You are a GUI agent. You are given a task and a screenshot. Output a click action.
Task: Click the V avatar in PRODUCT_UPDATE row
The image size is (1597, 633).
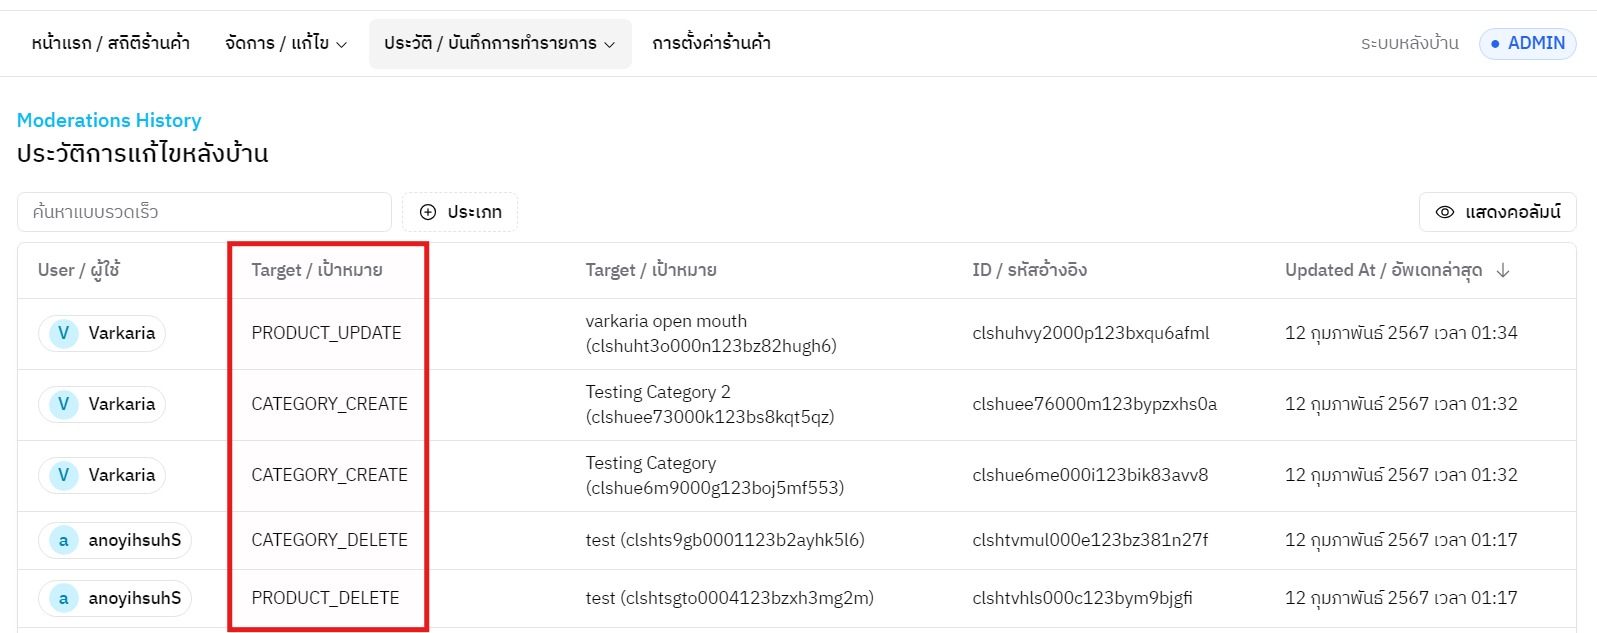[x=63, y=333]
